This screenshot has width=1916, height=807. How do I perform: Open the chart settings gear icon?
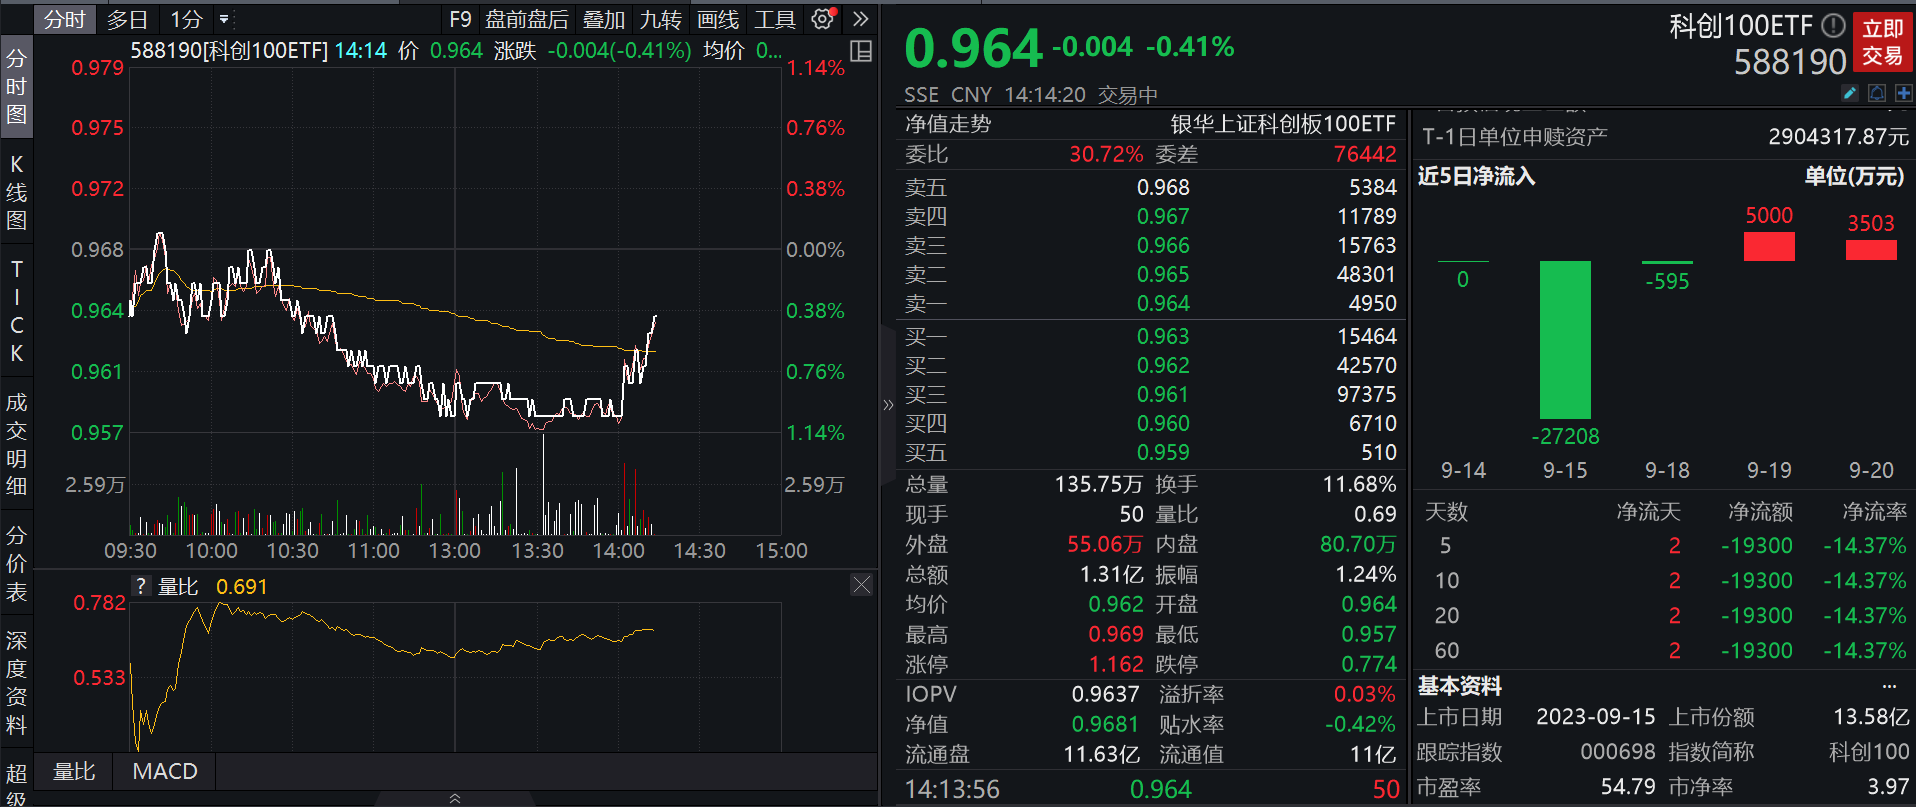click(x=823, y=19)
